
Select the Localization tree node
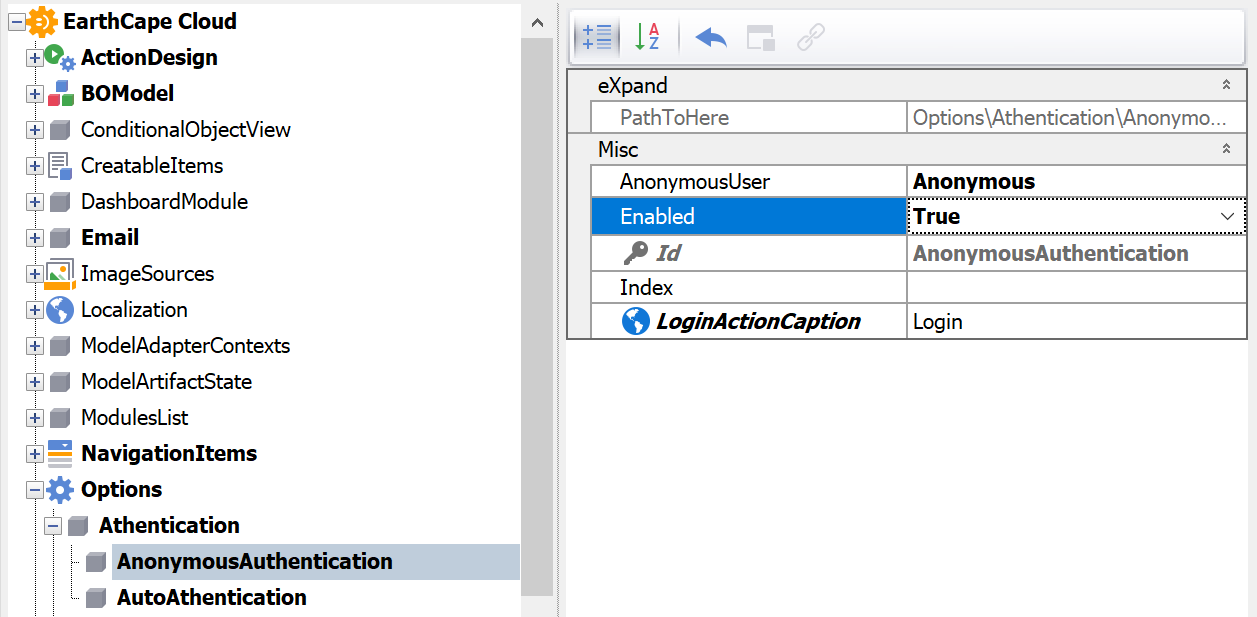point(134,310)
